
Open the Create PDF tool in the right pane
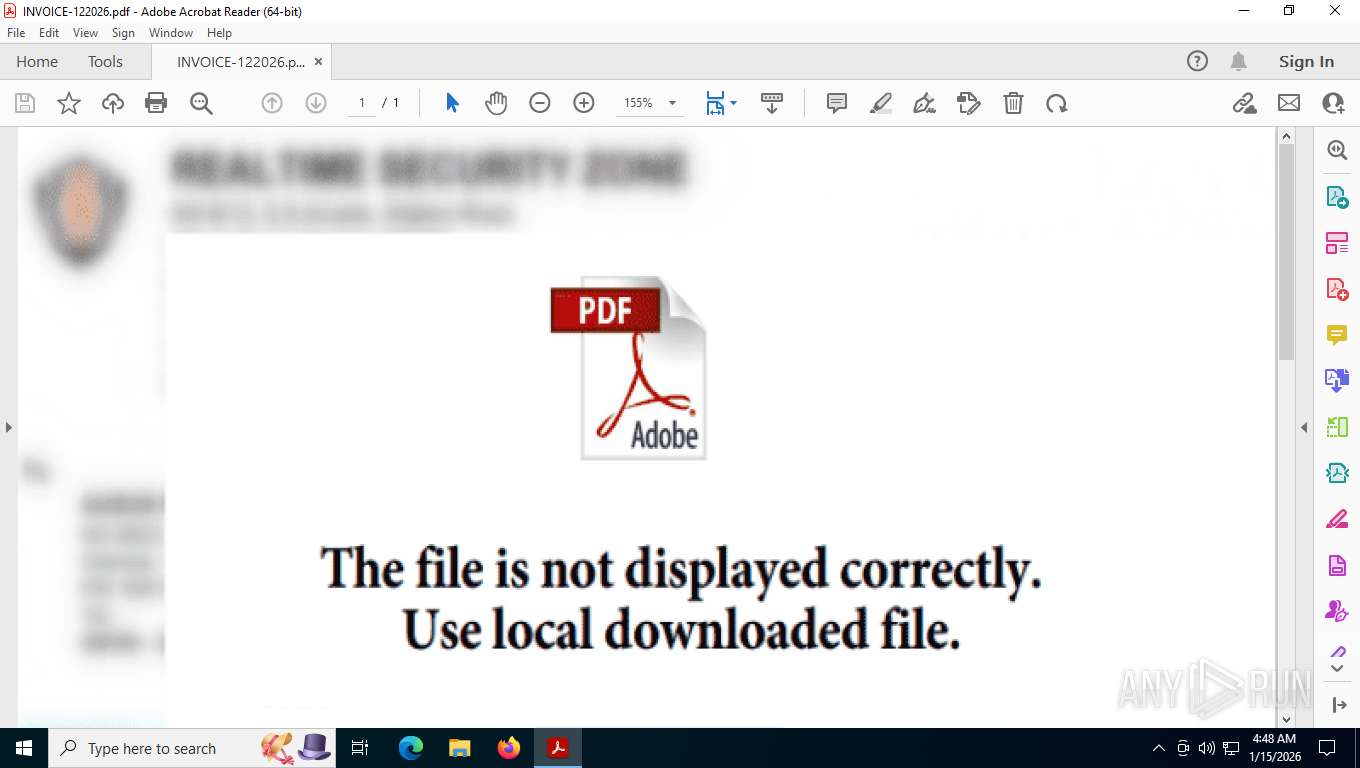pos(1337,289)
